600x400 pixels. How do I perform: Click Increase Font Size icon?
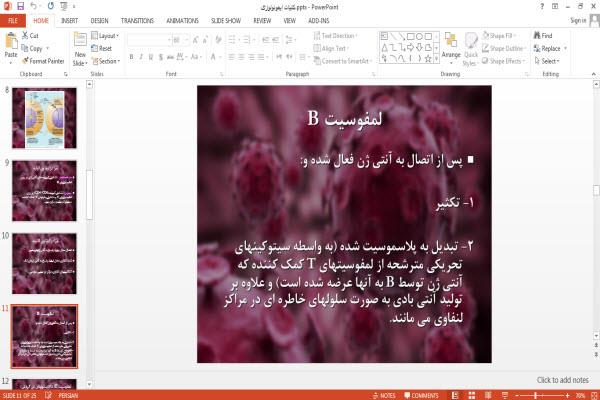coord(196,40)
